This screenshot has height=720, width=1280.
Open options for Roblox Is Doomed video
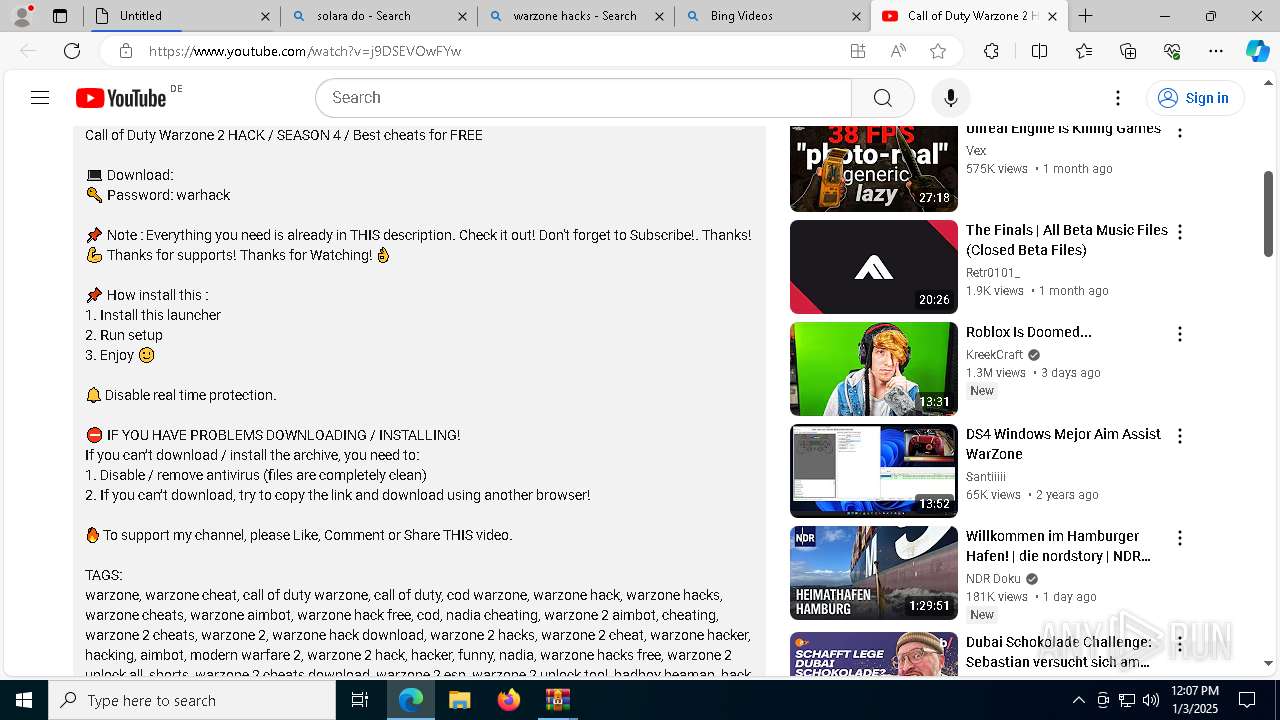click(1180, 334)
